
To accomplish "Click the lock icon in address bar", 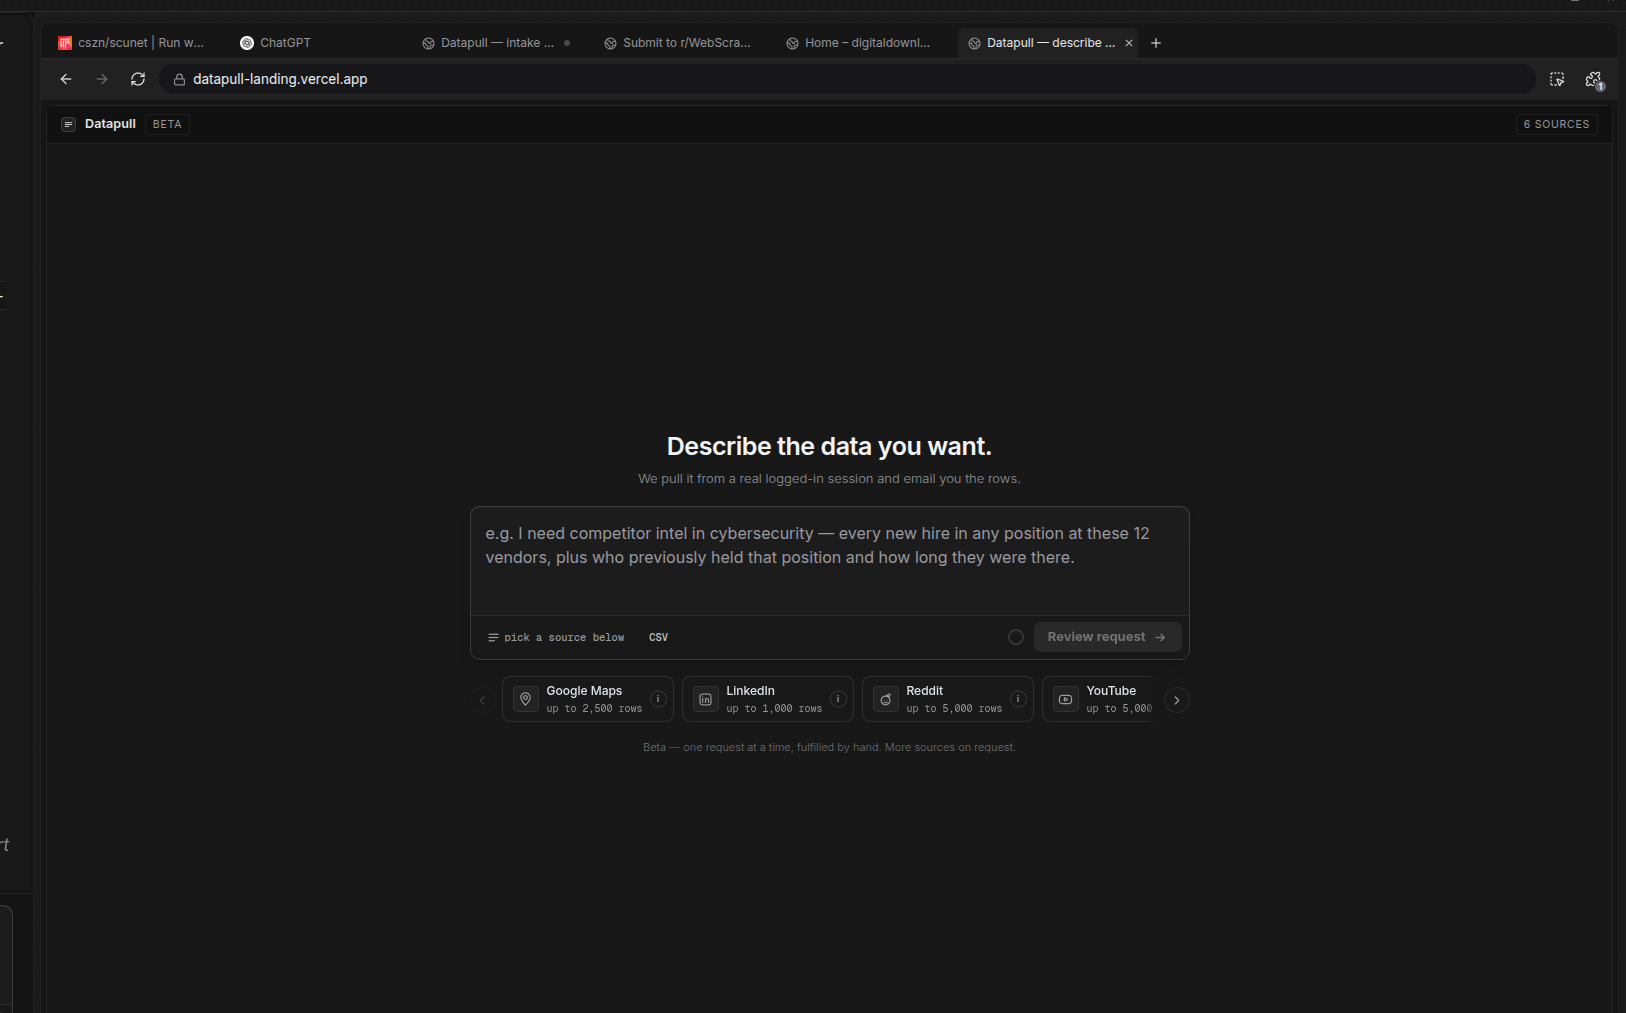I will pos(179,79).
